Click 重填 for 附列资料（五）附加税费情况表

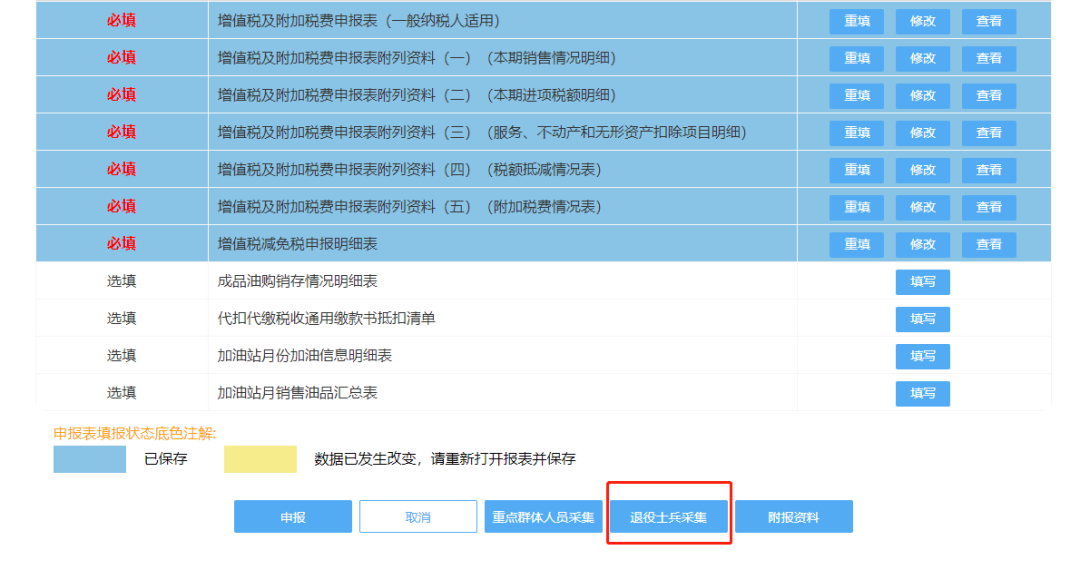coord(856,207)
